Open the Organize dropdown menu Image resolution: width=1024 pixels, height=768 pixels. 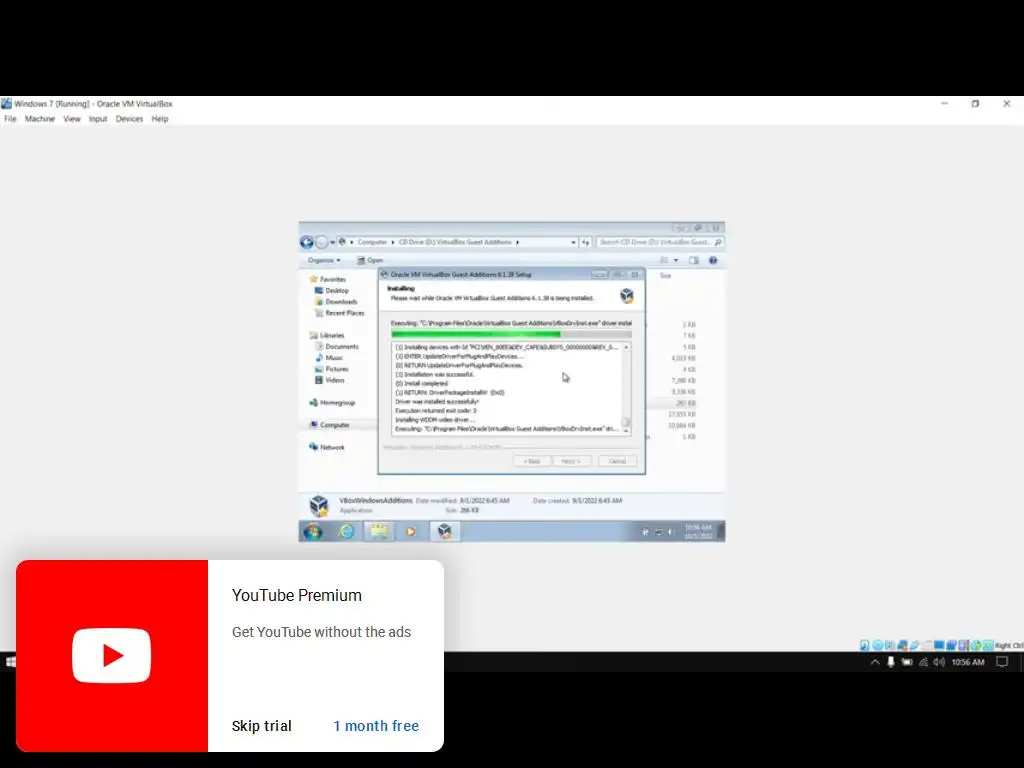pos(324,260)
